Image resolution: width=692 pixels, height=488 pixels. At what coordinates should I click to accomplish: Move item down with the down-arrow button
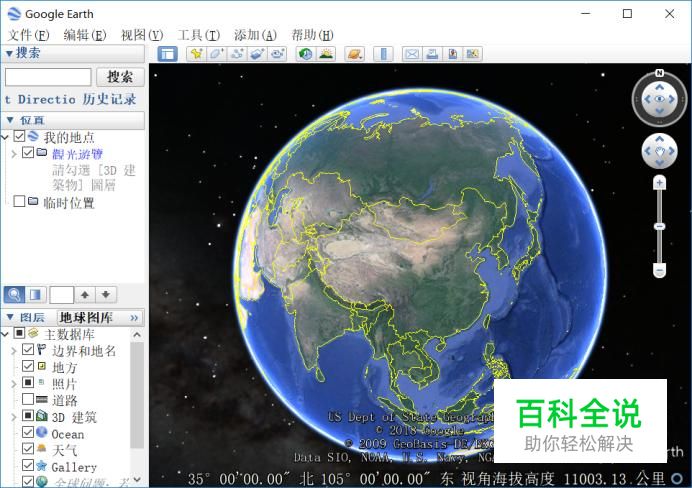click(106, 294)
